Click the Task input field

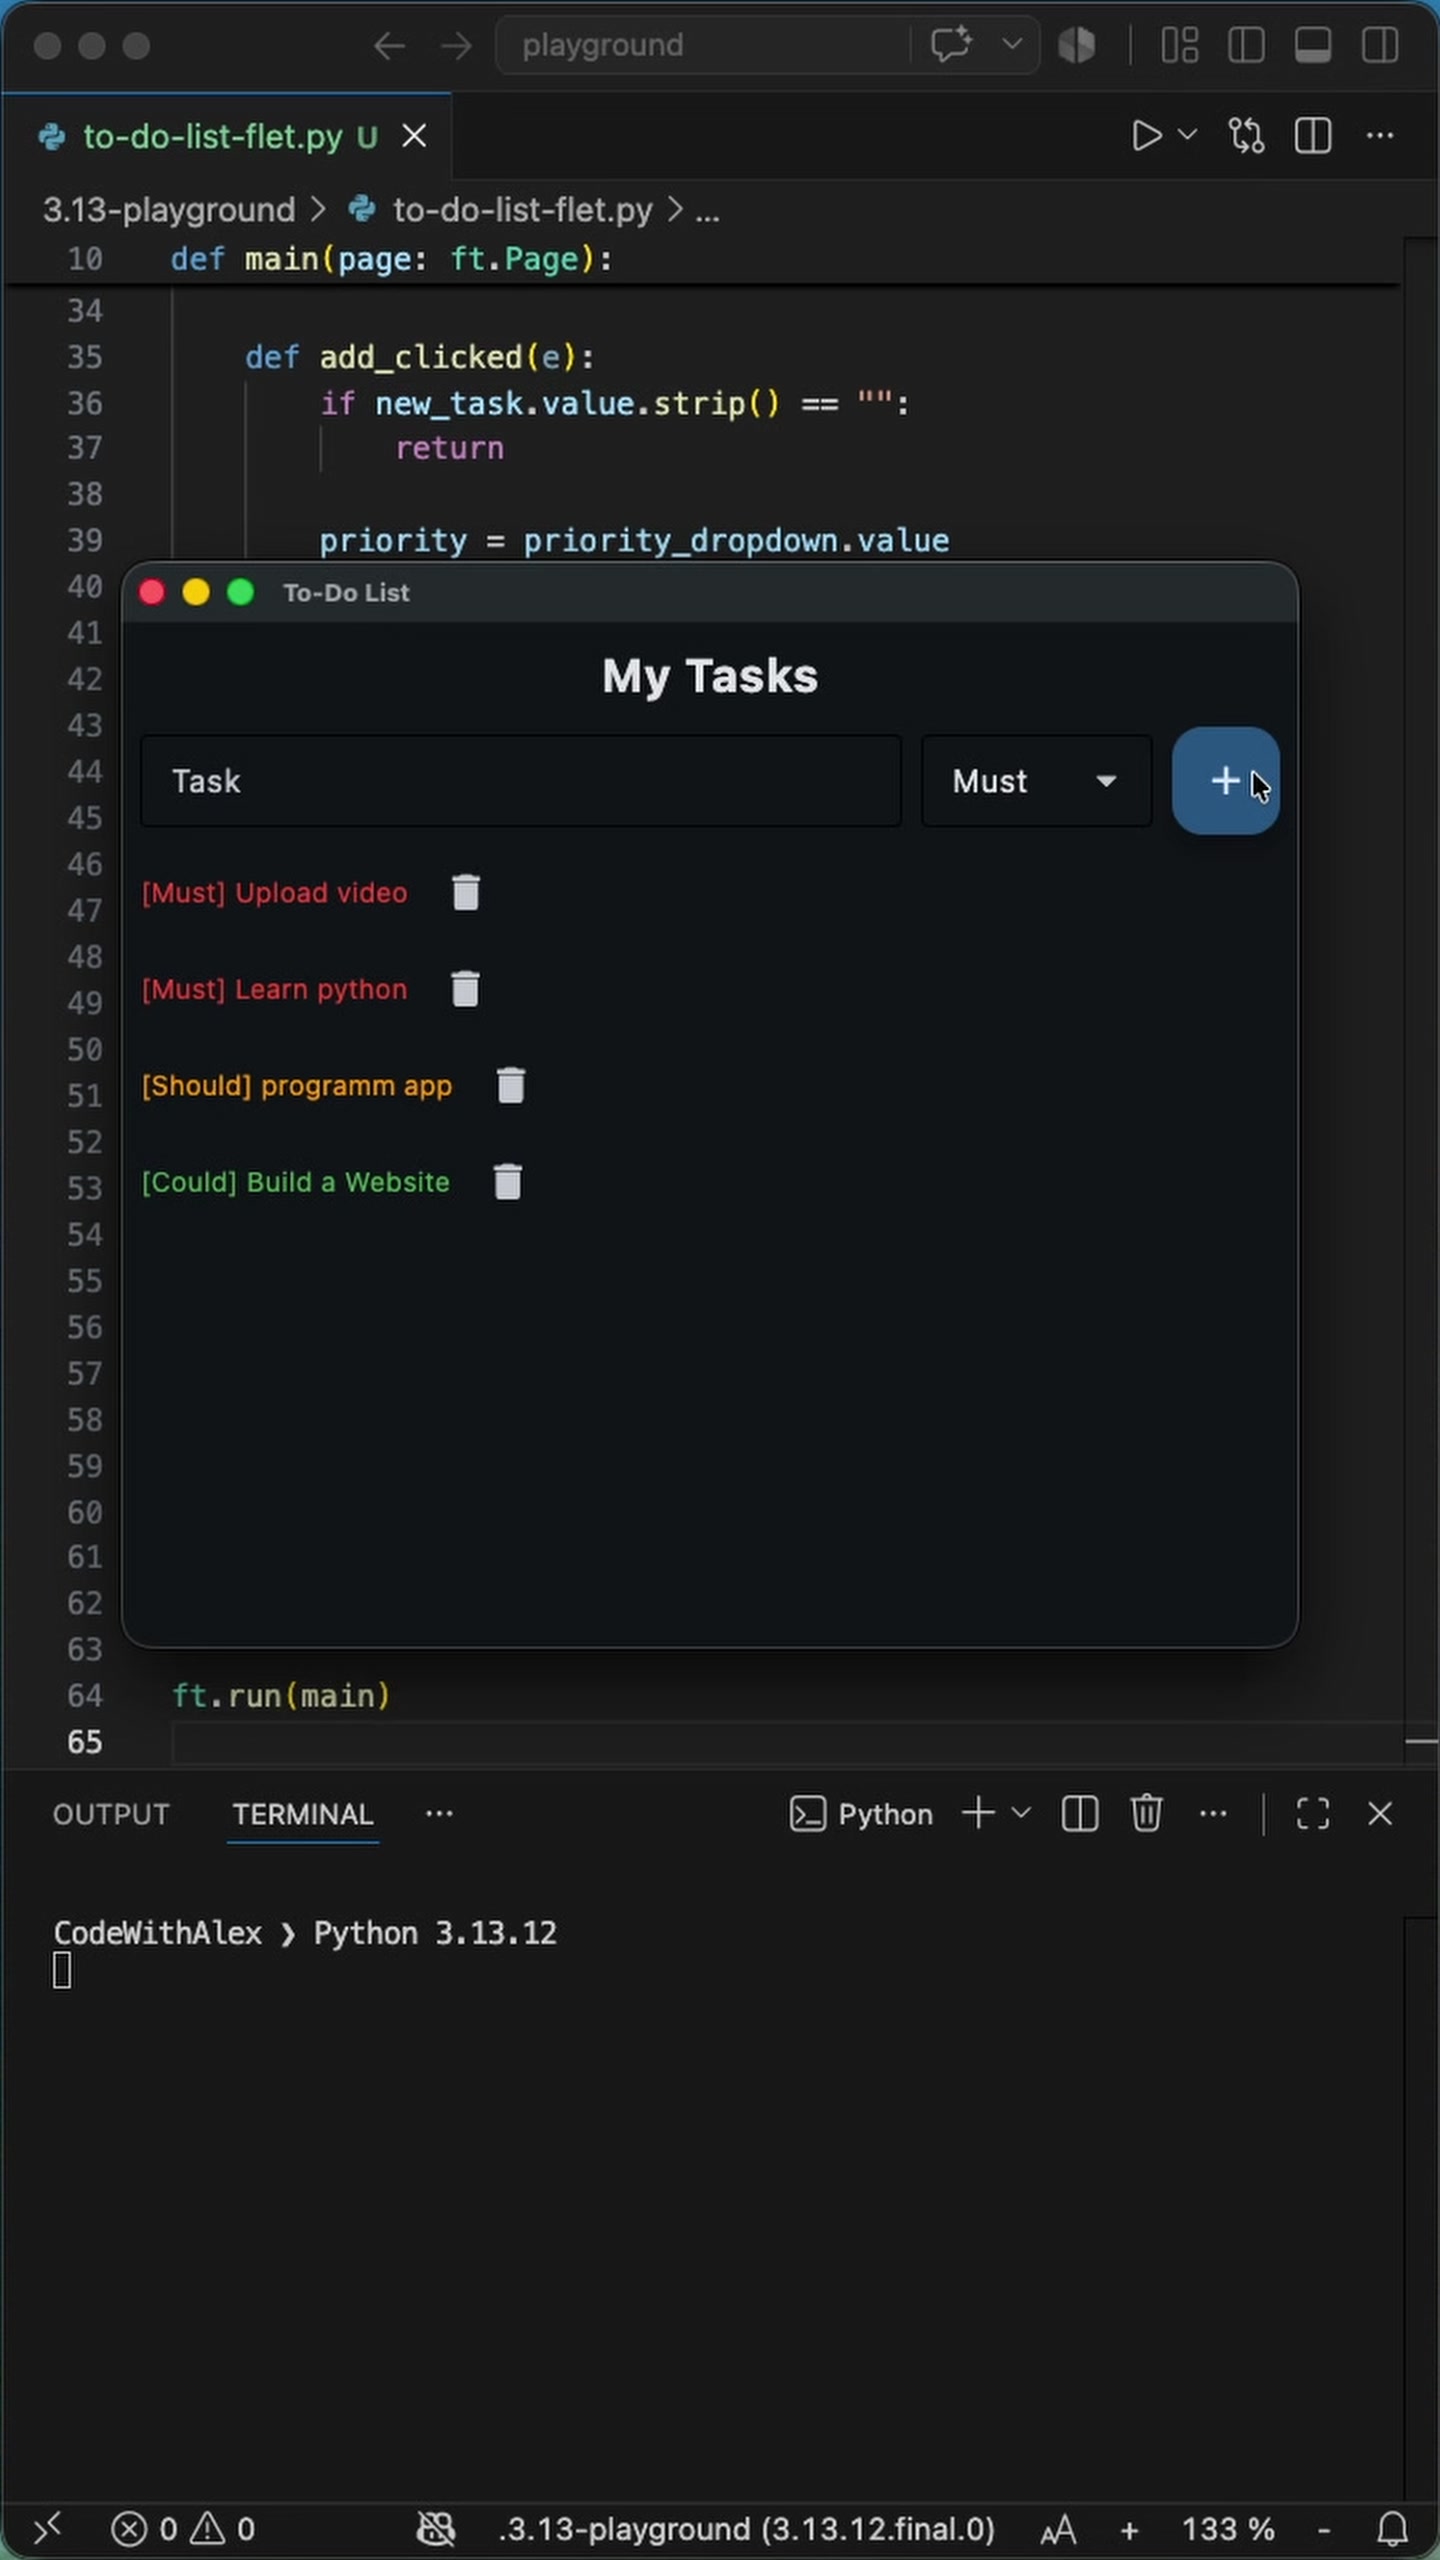click(521, 781)
